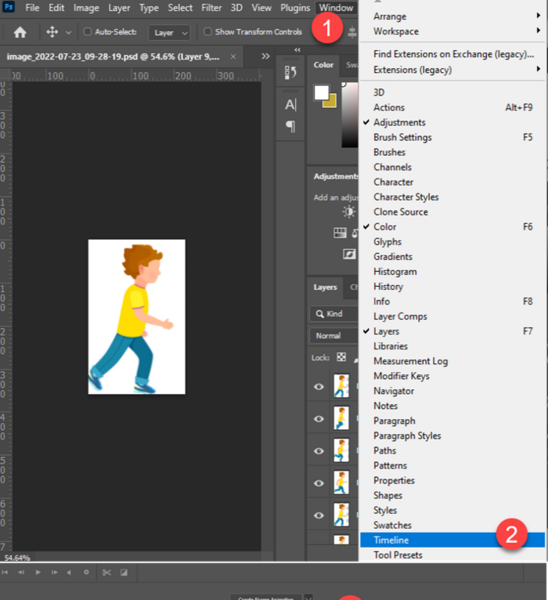Switch to the Color panel tab
This screenshot has width=548, height=600.
click(323, 65)
